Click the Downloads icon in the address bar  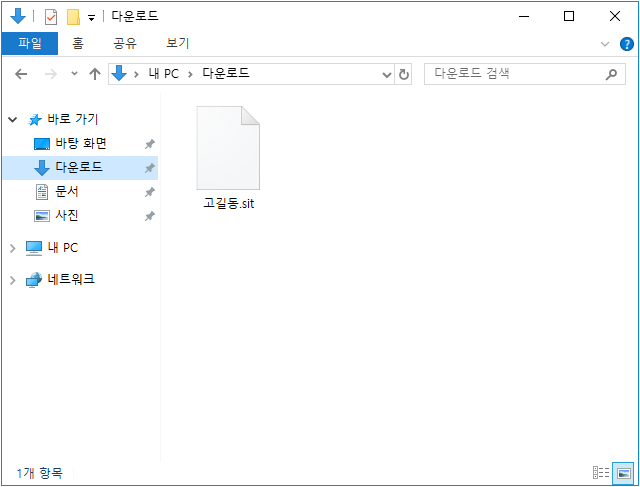[119, 73]
